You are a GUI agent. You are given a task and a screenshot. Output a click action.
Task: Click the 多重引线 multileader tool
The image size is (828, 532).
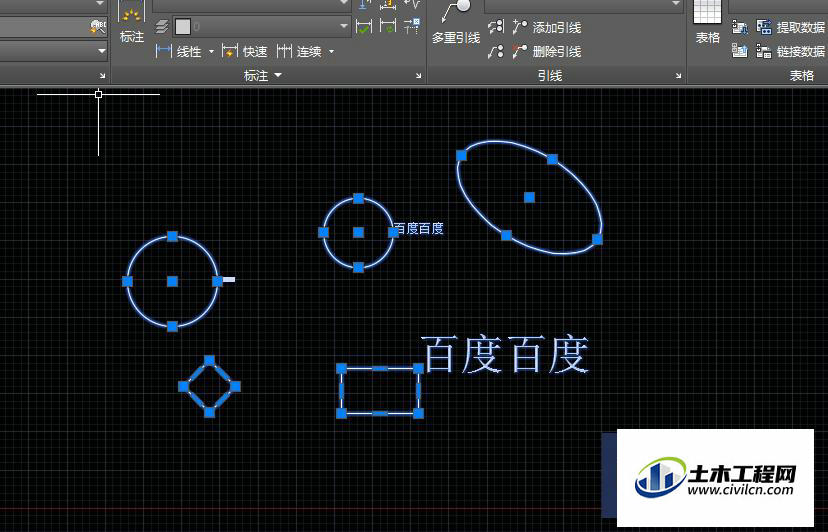[x=456, y=23]
